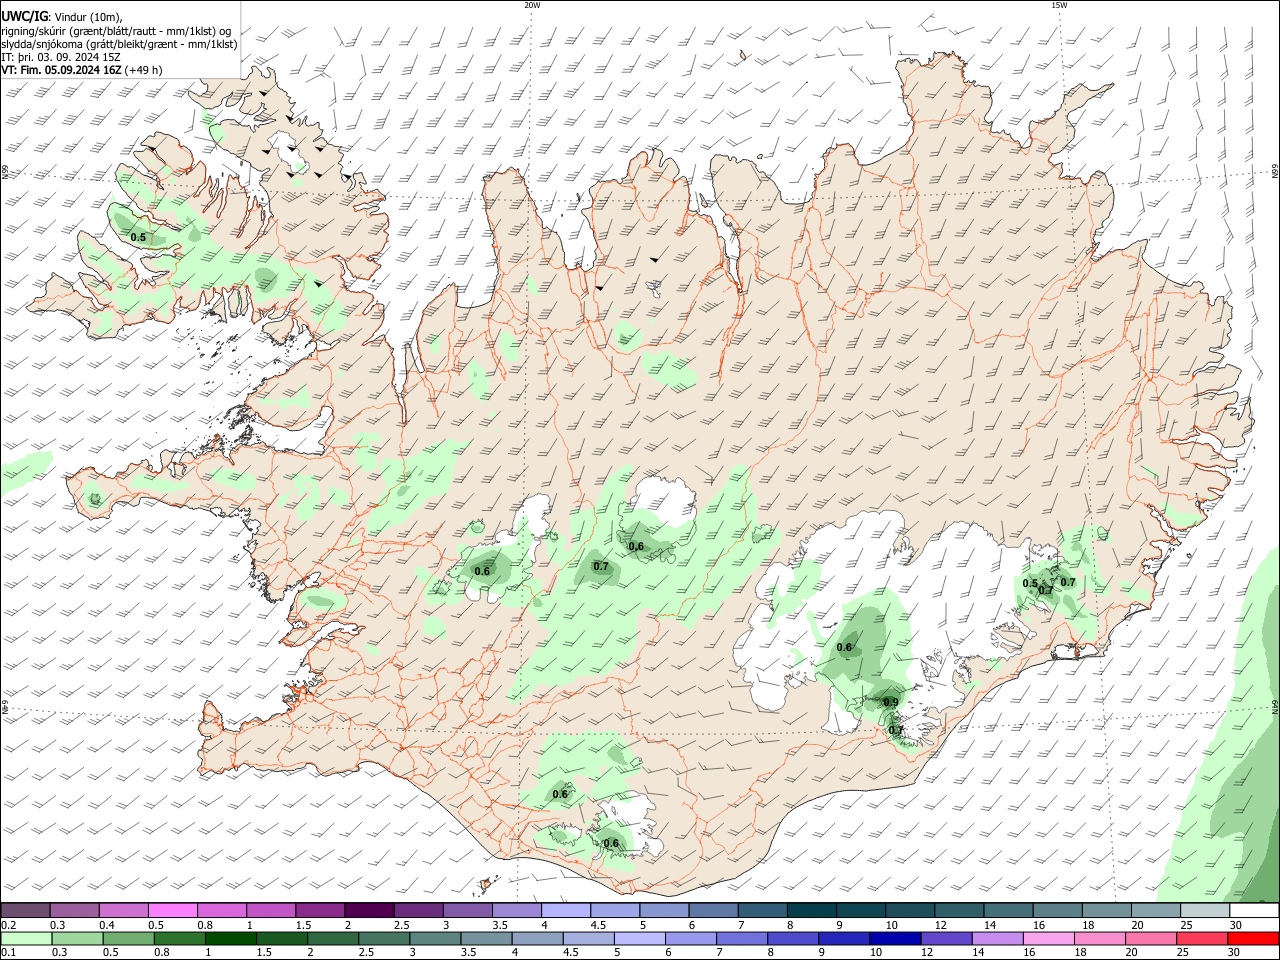
Task: Click the "0.4" label in the upper legend row
Action: [107, 925]
